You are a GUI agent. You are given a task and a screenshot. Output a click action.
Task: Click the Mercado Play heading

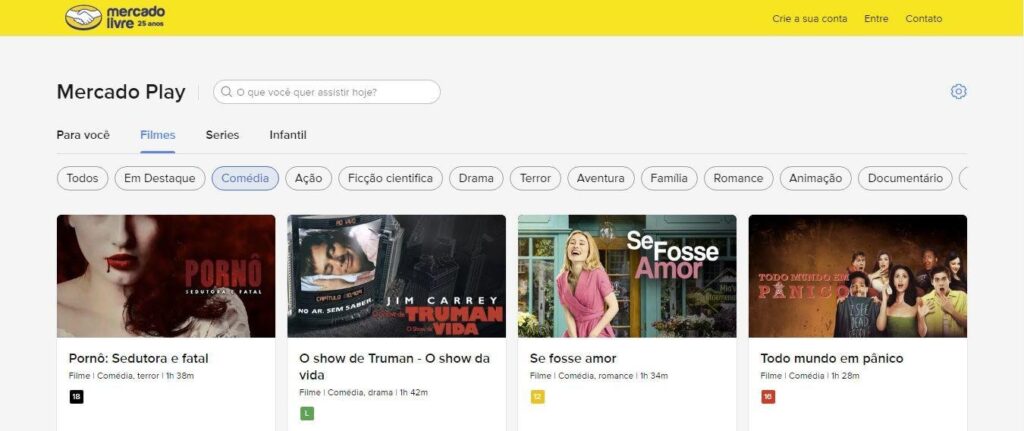click(x=121, y=92)
